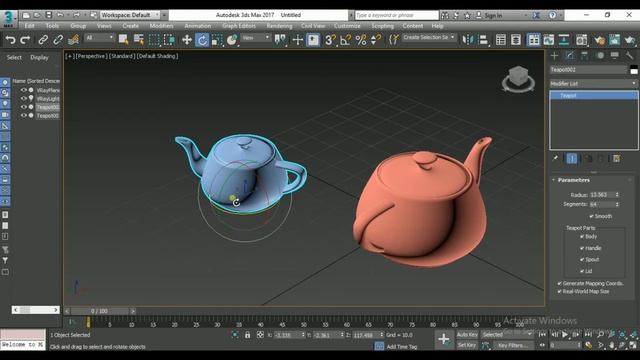
Task: Click the Radius spinner arrows
Action: click(617, 195)
